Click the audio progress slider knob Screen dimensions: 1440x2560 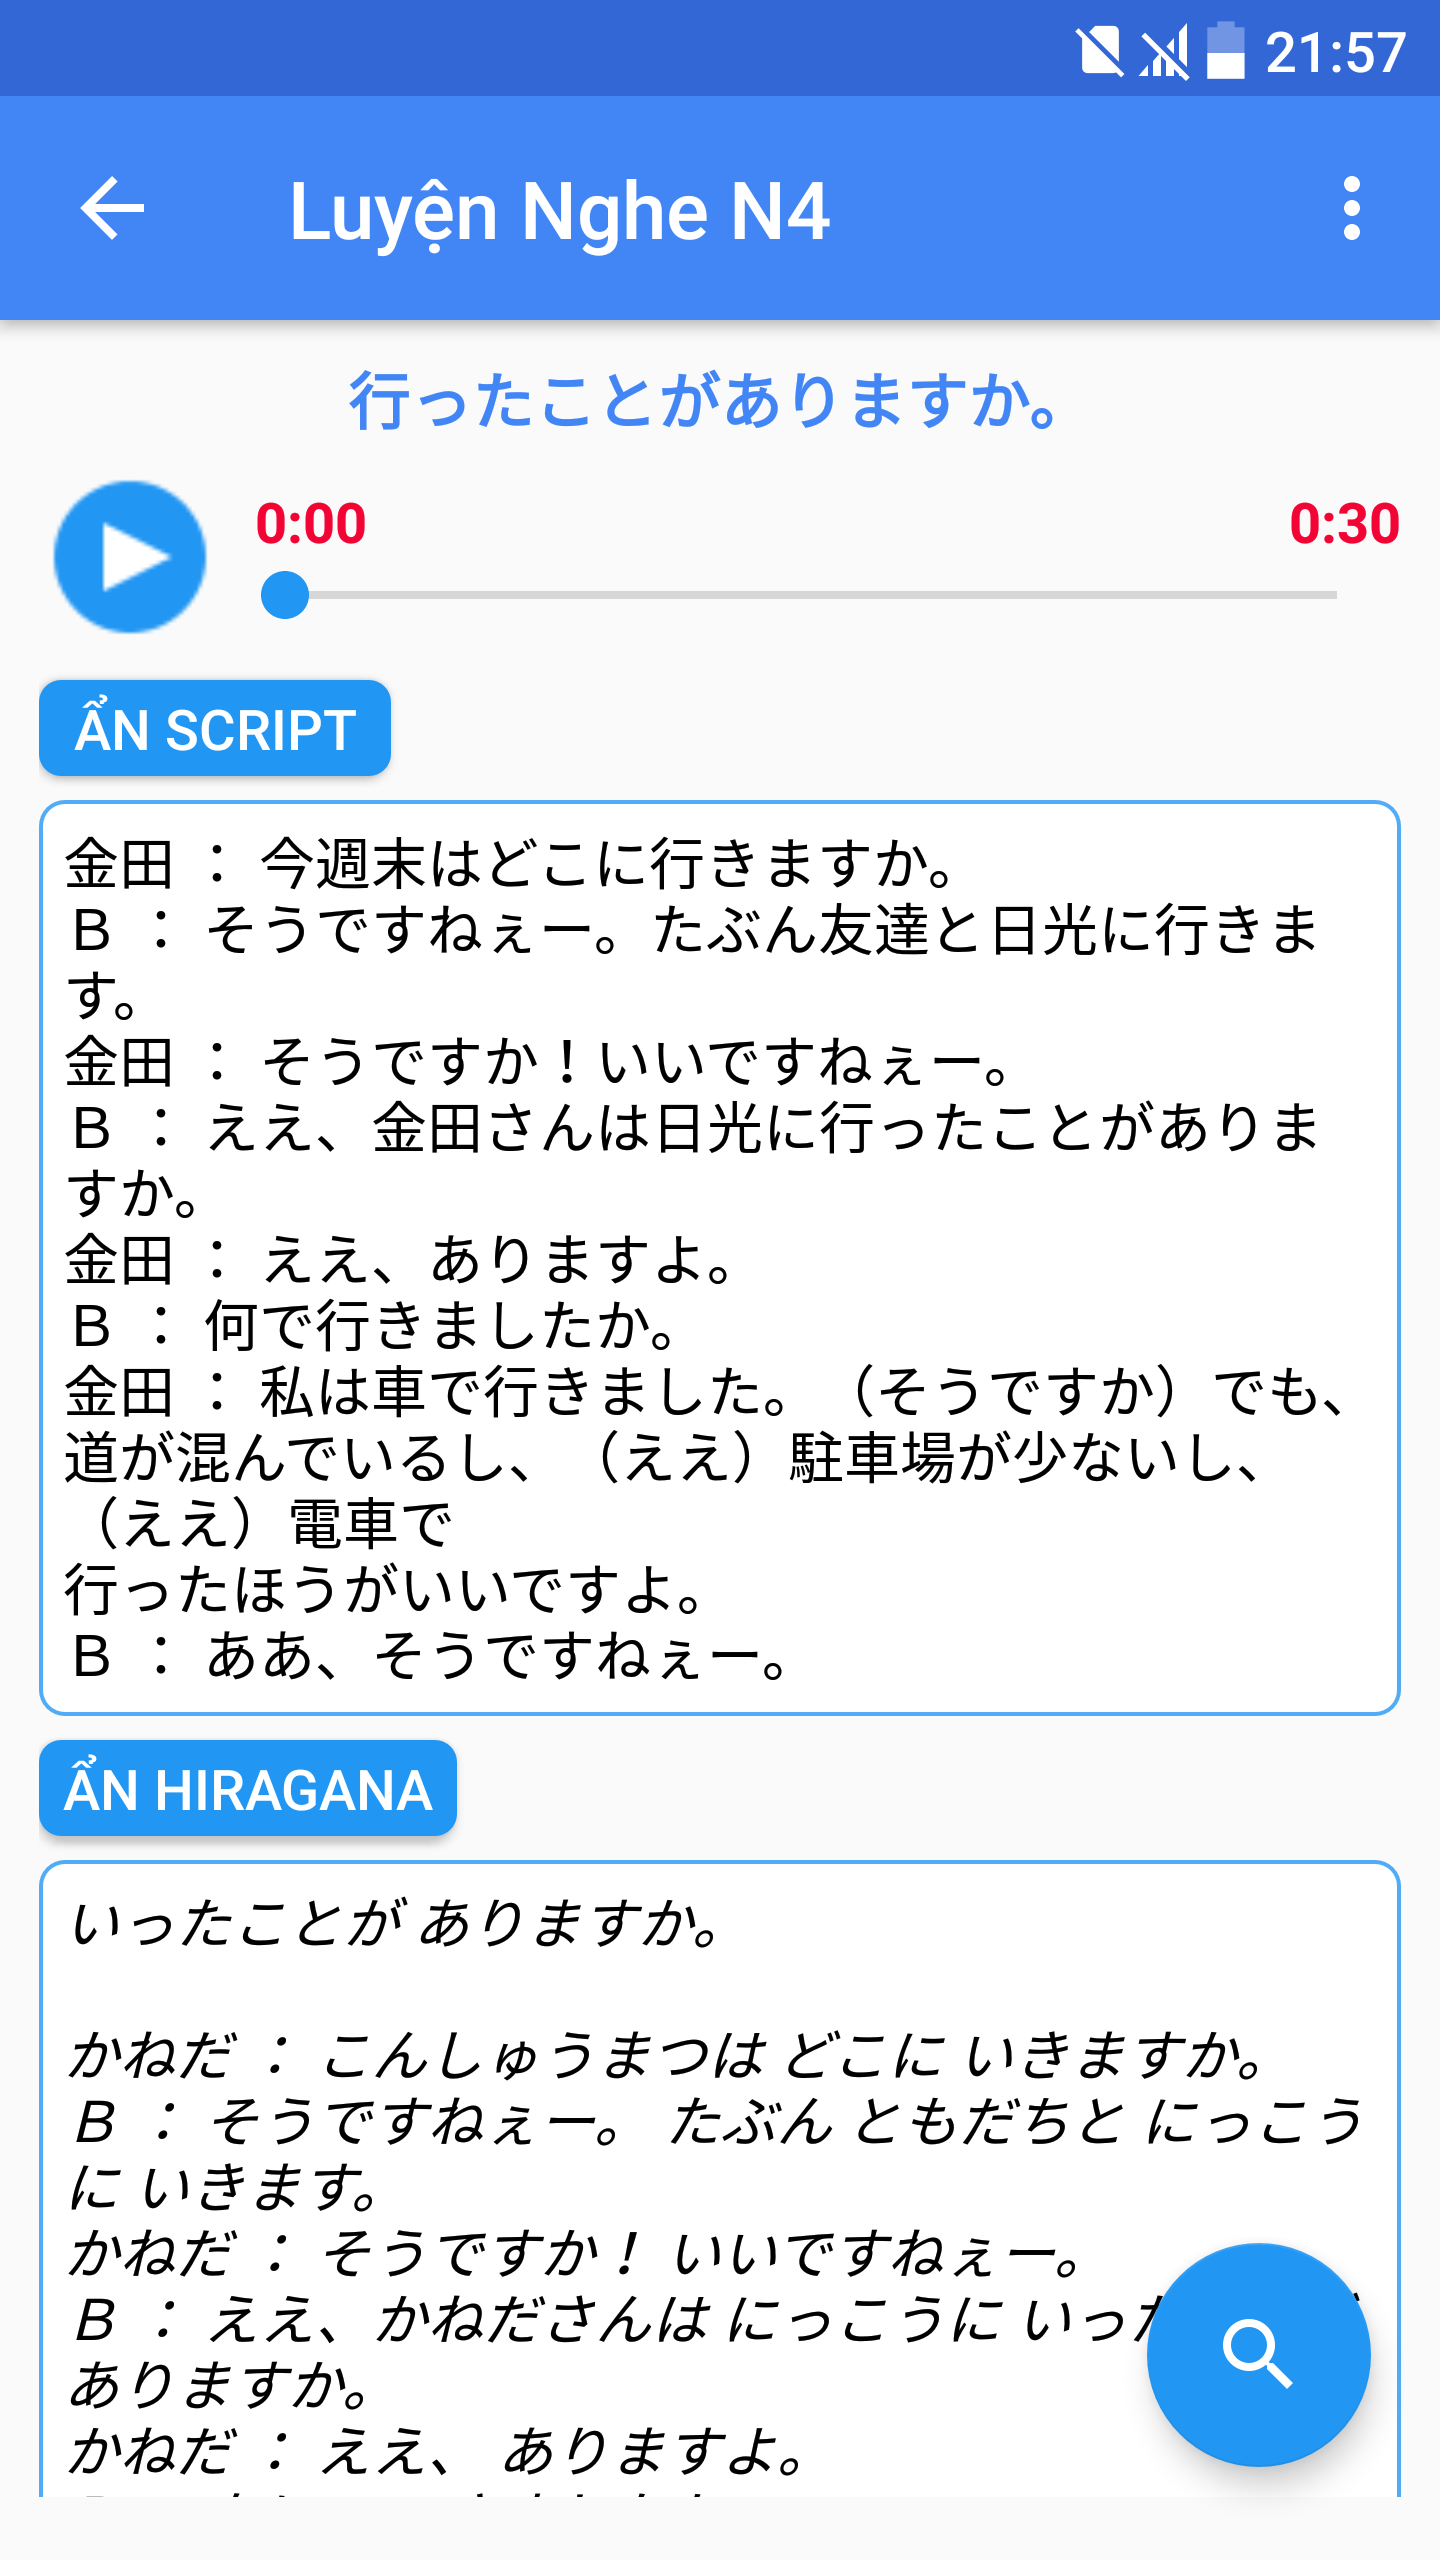pos(285,595)
